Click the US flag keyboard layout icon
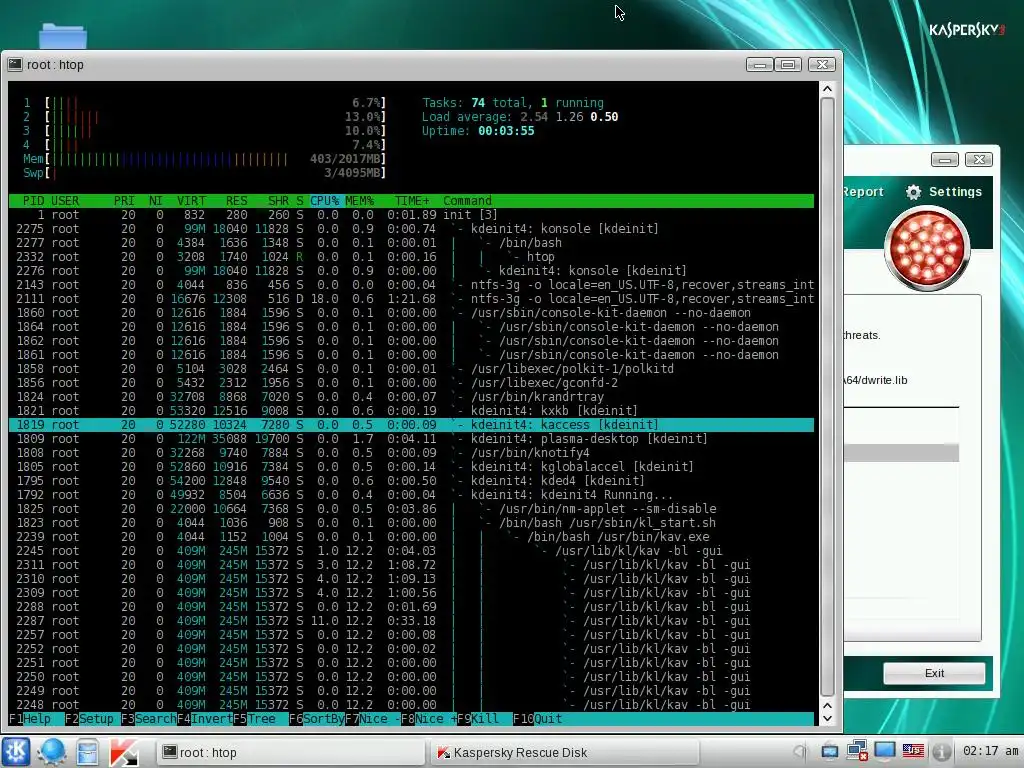This screenshot has width=1024, height=768. pos(913,751)
